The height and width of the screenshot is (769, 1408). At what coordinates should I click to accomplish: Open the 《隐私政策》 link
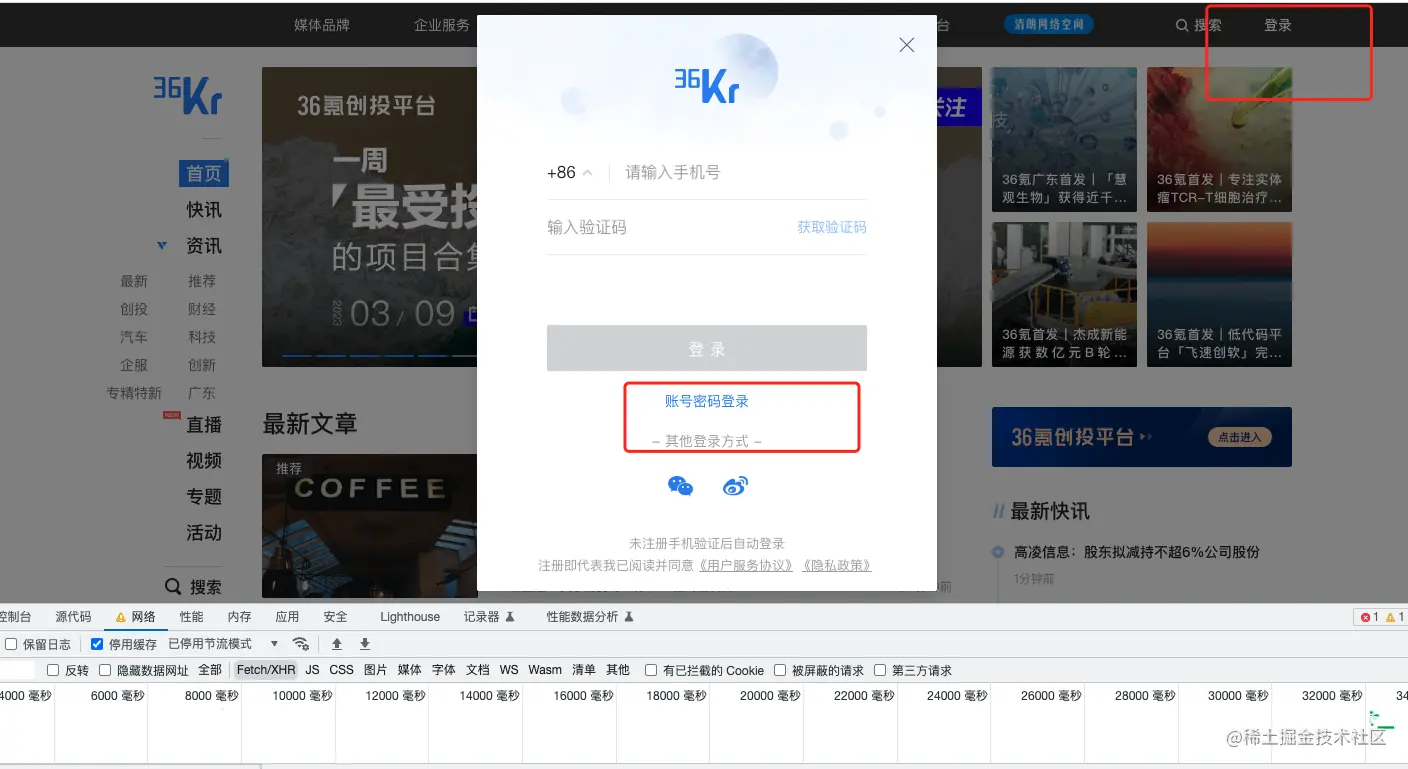[x=836, y=565]
